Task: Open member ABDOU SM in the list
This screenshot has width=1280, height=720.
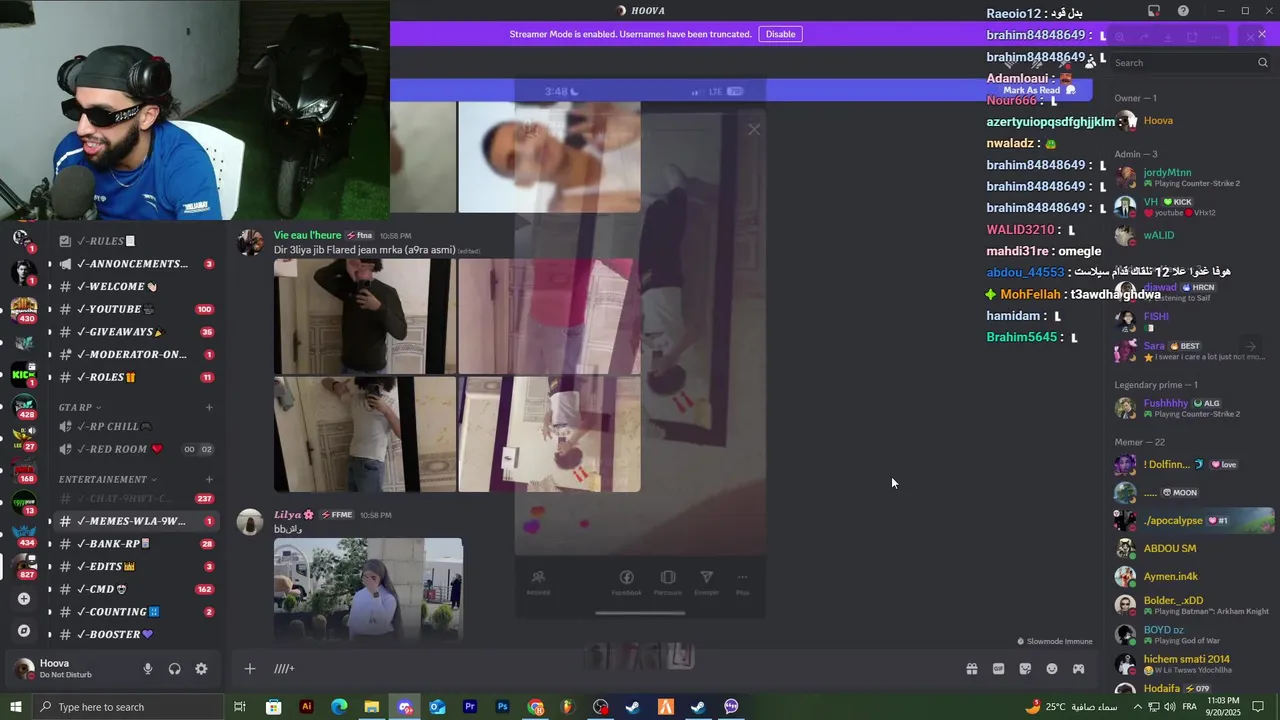Action: pos(1191,549)
